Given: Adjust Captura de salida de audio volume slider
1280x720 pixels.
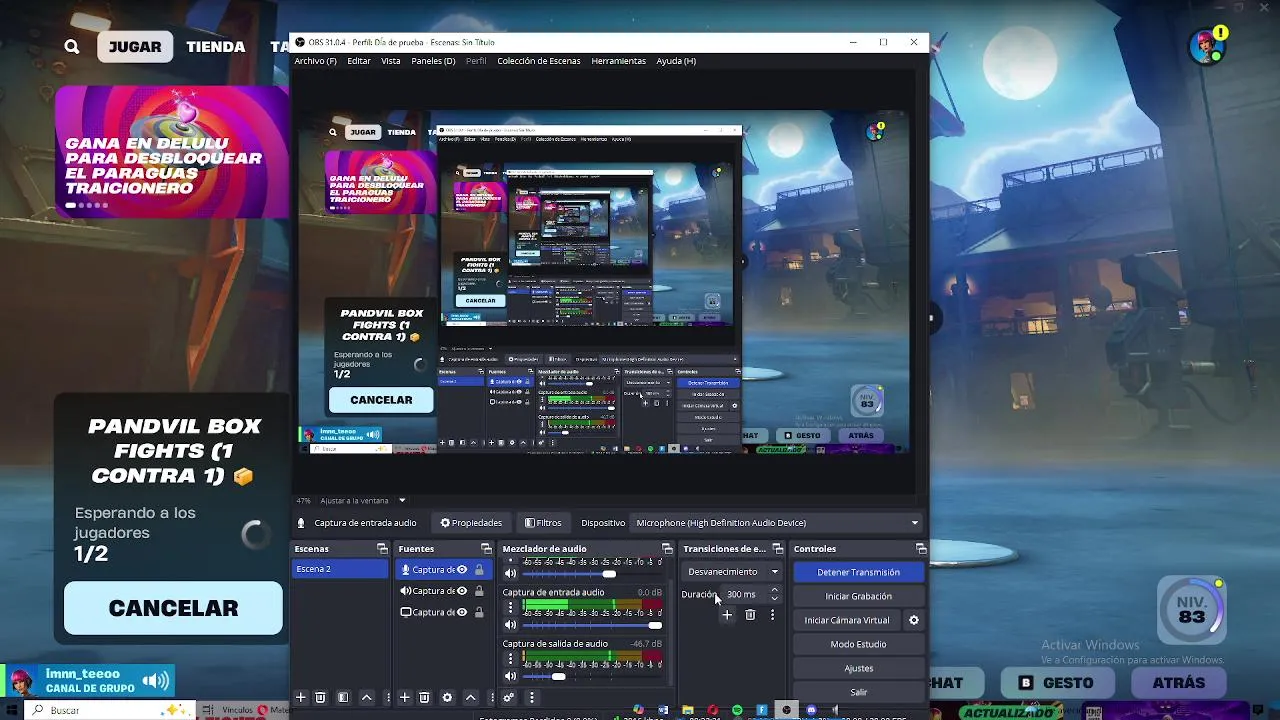Looking at the screenshot, I should point(593,676).
